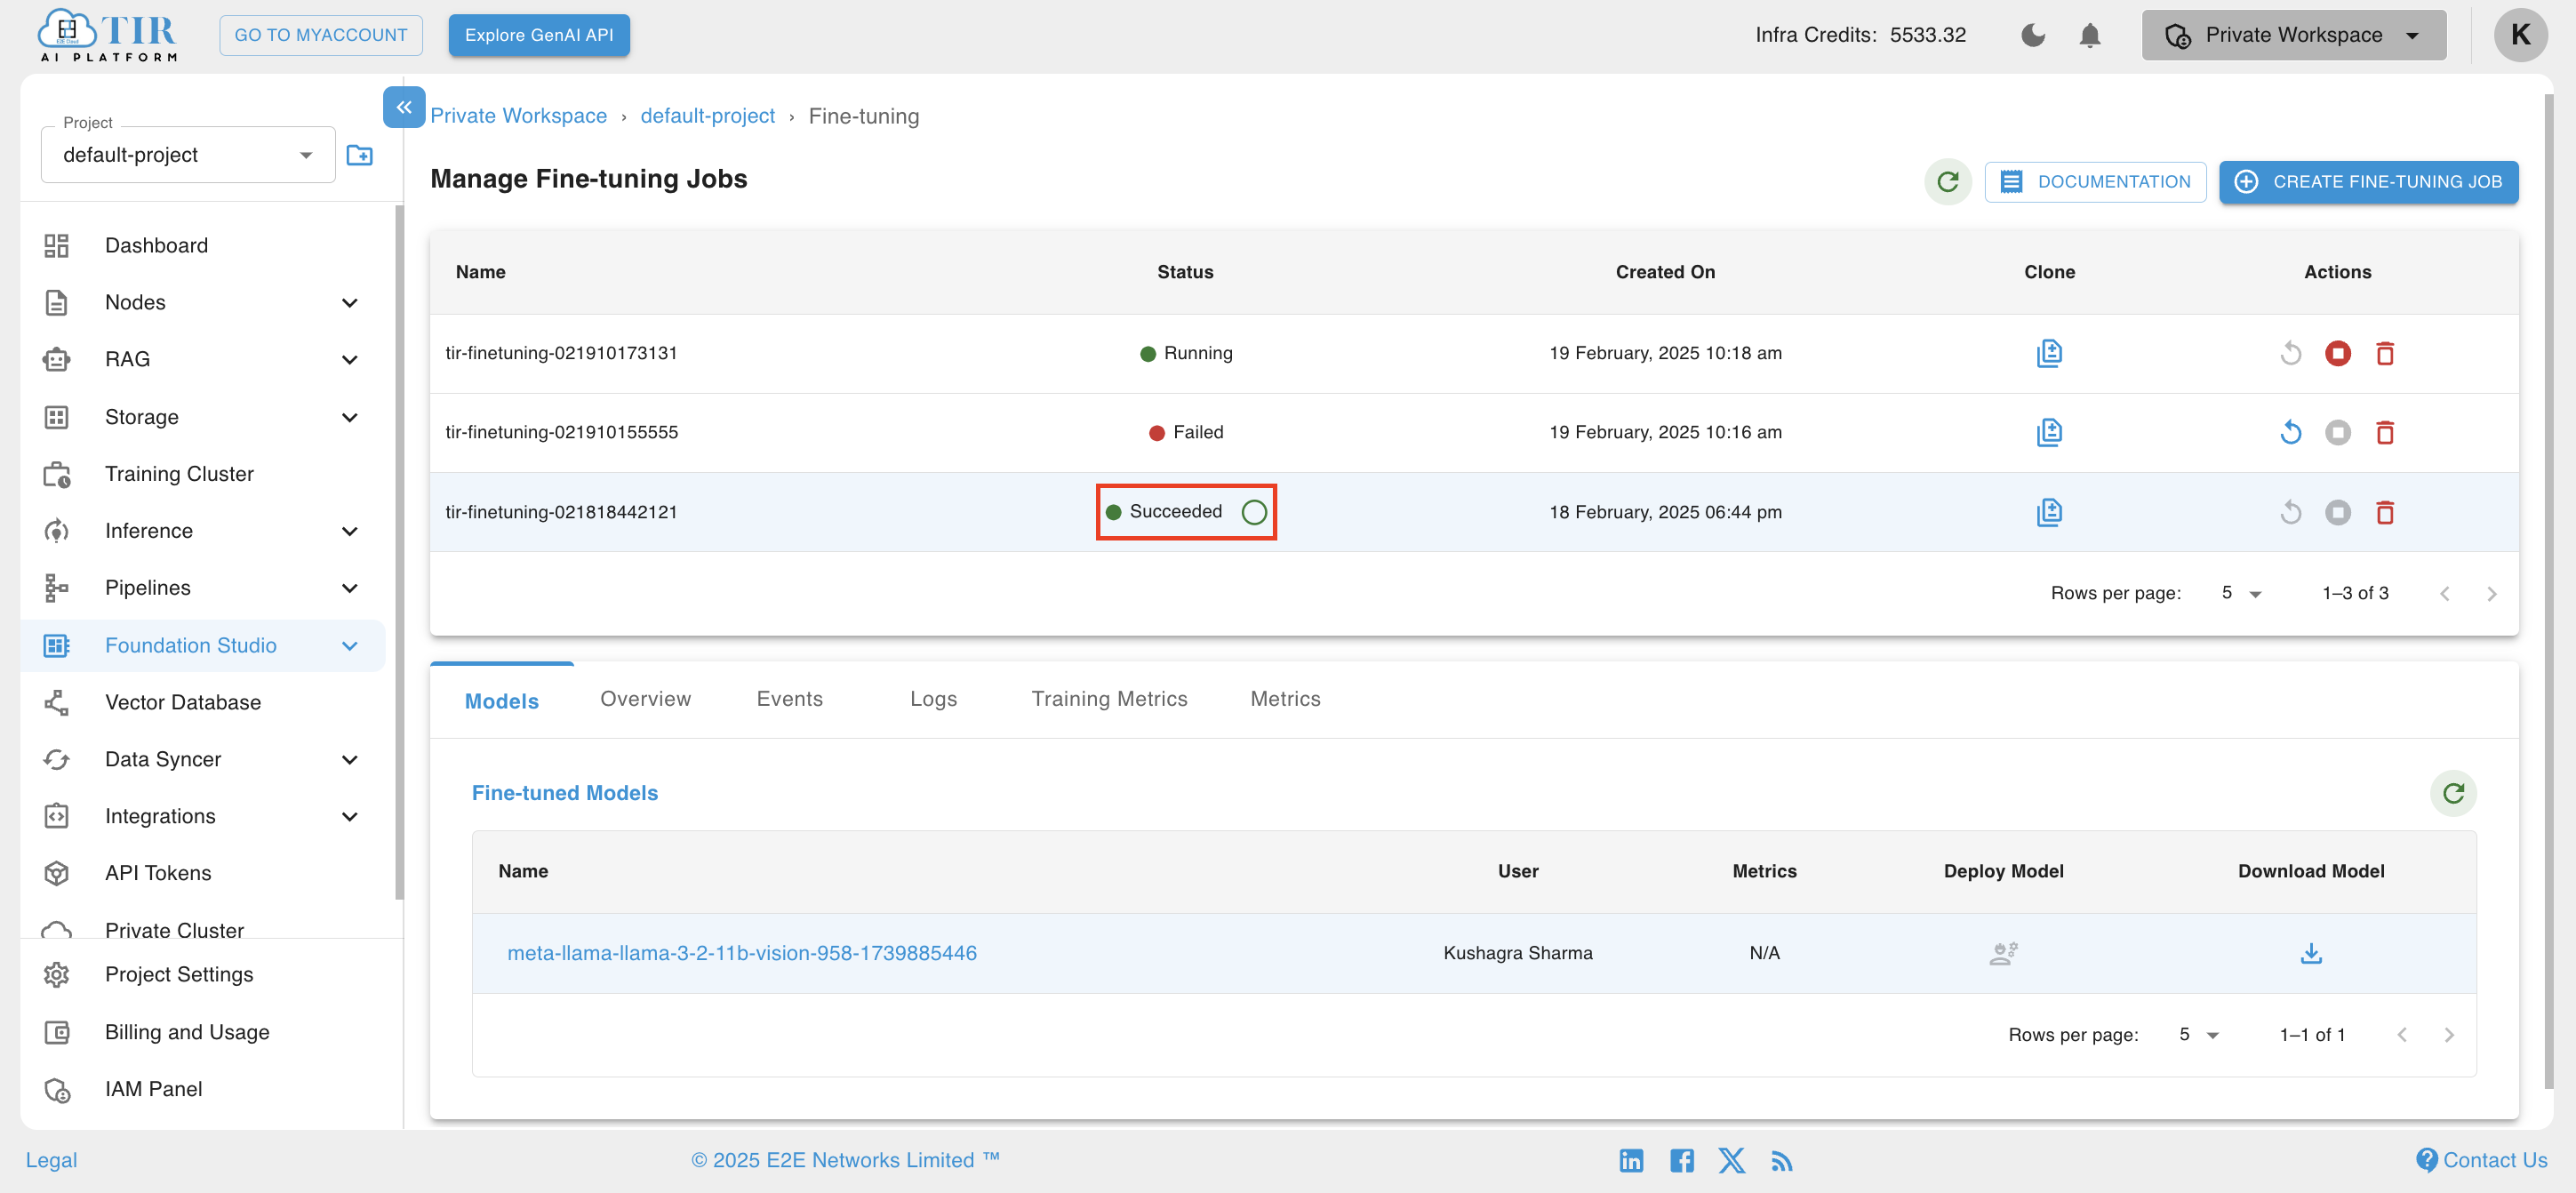Open Project Settings in the sidebar
The image size is (2576, 1193).
202,974
